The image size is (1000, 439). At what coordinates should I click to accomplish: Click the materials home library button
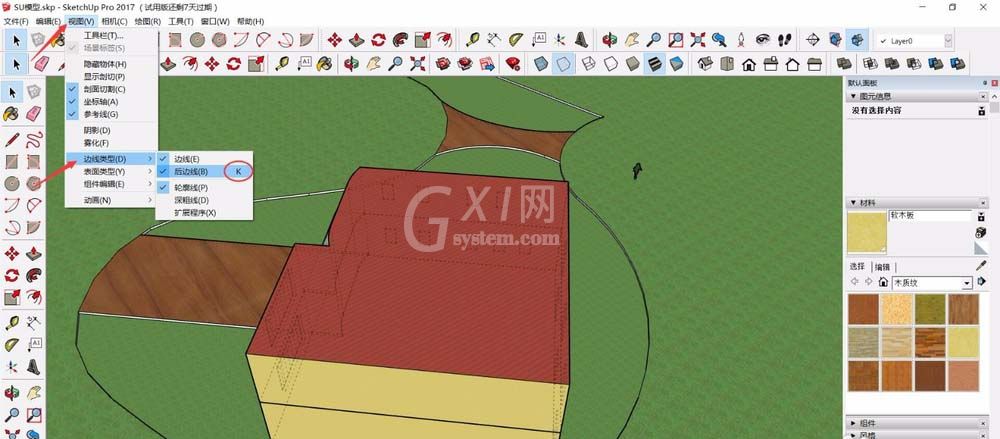click(883, 282)
